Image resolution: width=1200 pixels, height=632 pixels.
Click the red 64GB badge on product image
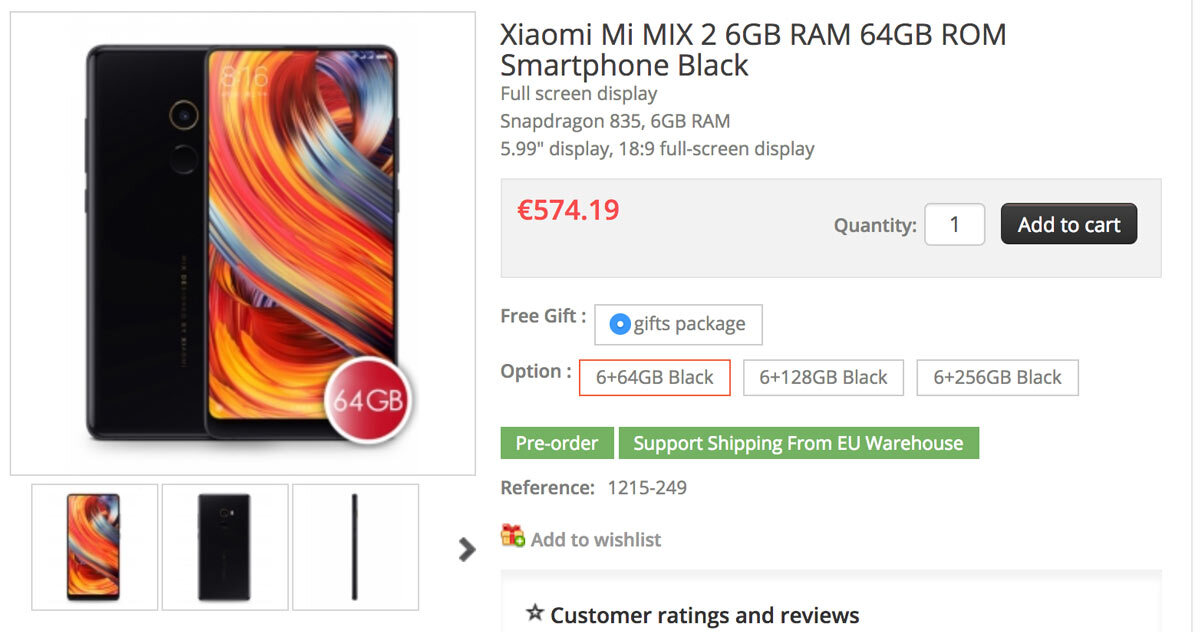[x=368, y=402]
